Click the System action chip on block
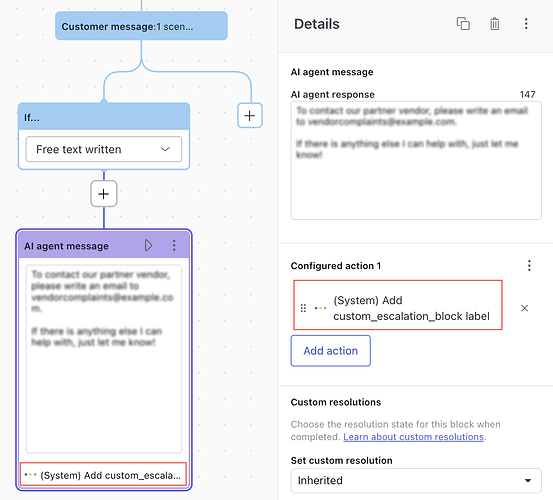The width and height of the screenshot is (553, 500). (x=103, y=475)
